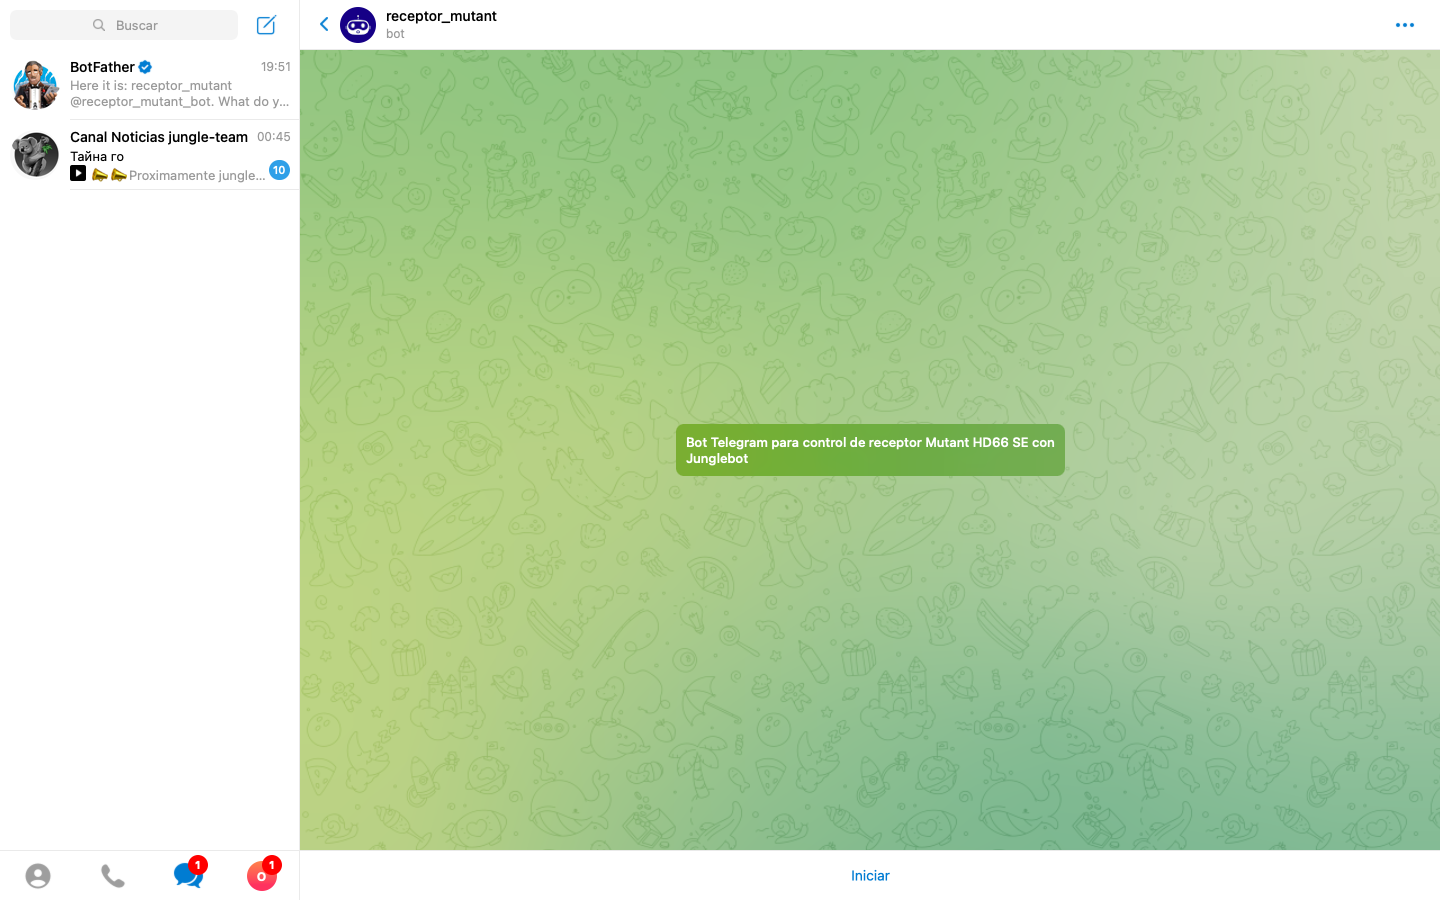Open the three-dot more options menu

1404,25
